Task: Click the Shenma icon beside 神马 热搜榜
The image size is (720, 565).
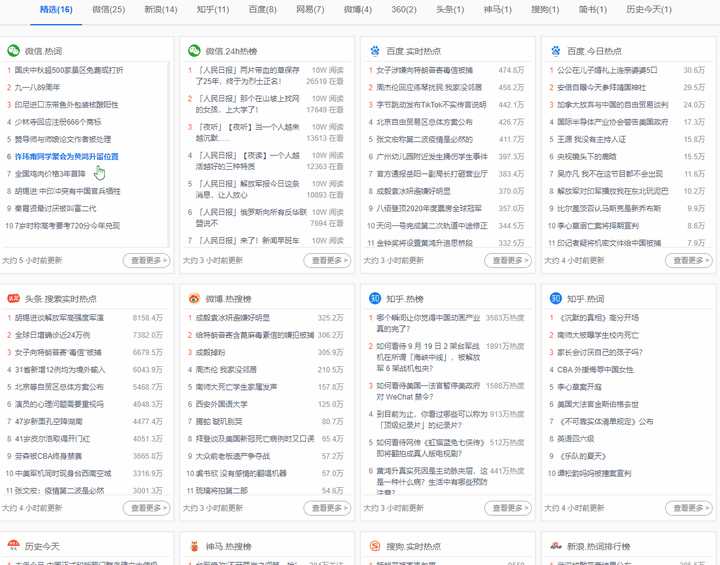Action: click(194, 546)
